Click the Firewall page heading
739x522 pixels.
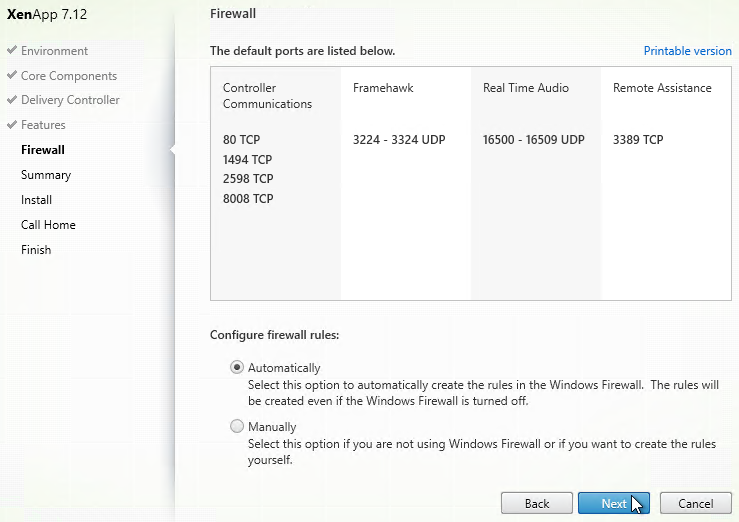point(233,14)
